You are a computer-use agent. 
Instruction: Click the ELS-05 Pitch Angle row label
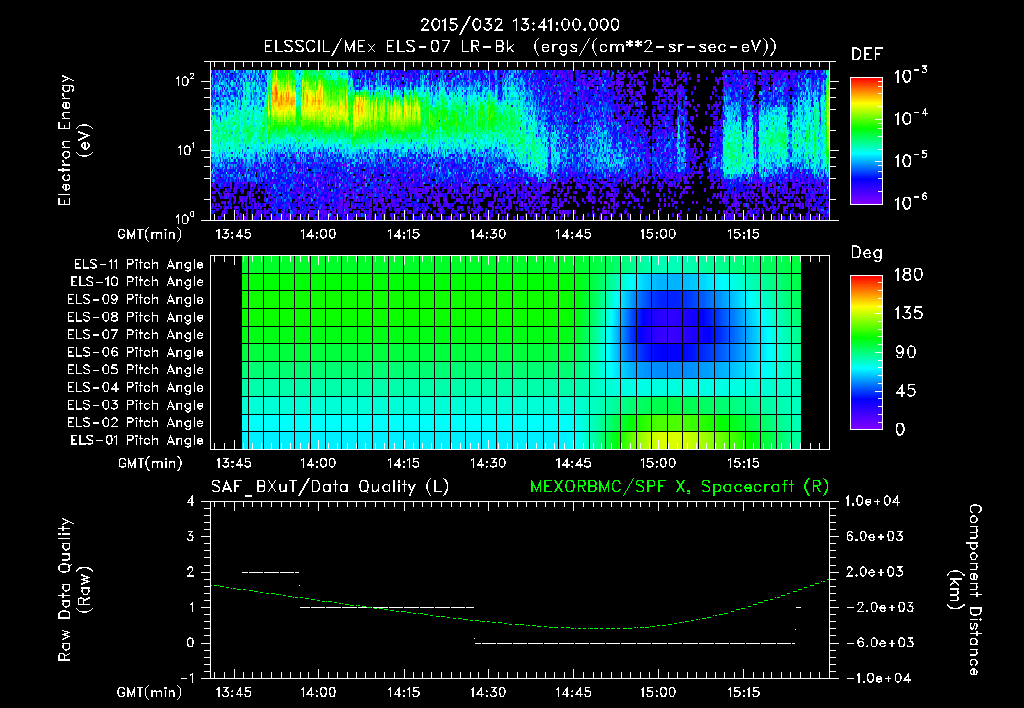pyautogui.click(x=136, y=370)
